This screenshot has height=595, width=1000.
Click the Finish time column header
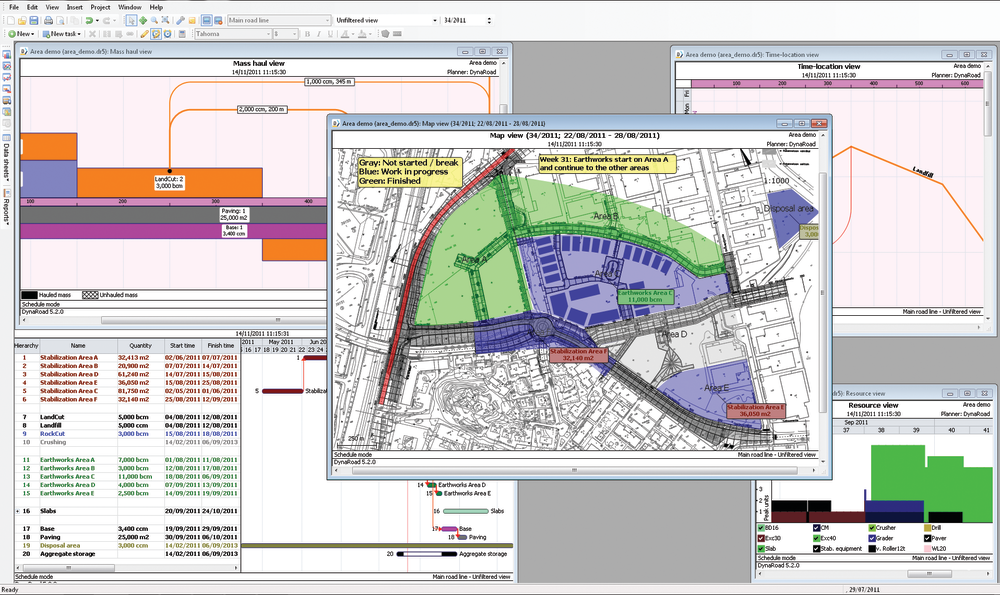pyautogui.click(x=220, y=346)
